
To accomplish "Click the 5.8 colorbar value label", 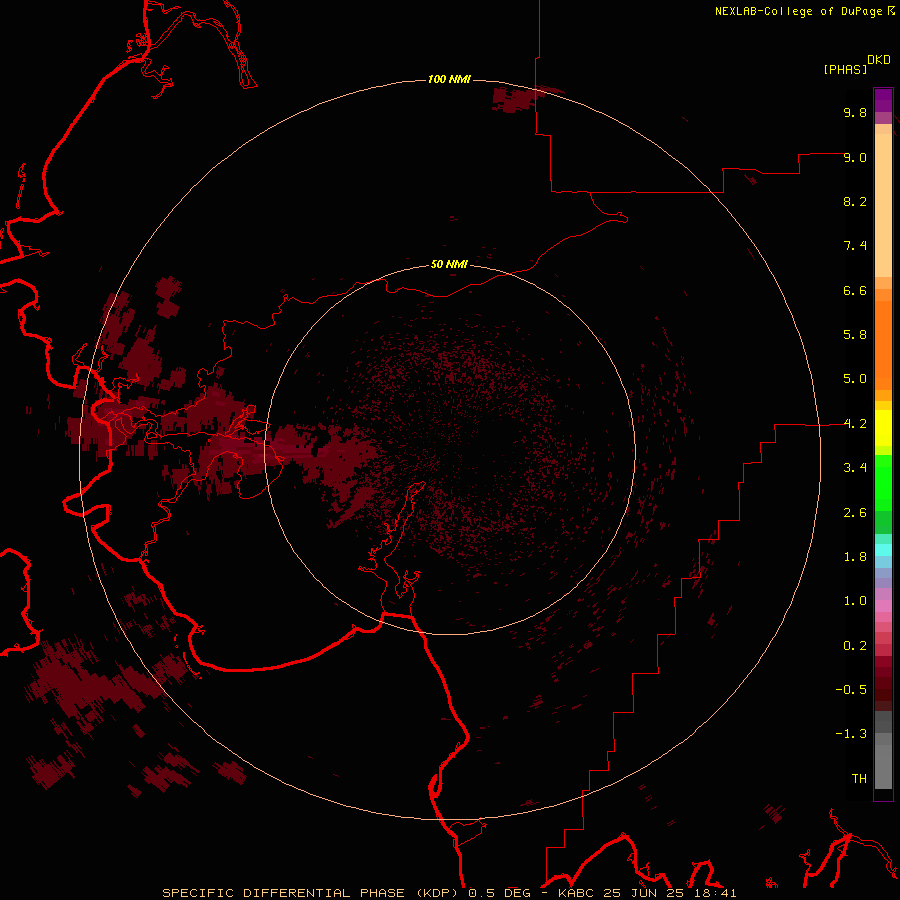I will pyautogui.click(x=855, y=334).
